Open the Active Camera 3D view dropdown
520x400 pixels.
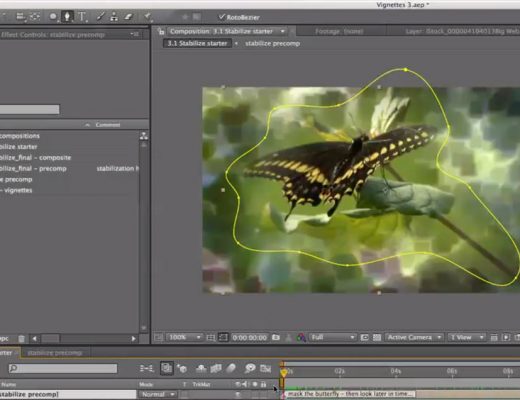(414, 337)
